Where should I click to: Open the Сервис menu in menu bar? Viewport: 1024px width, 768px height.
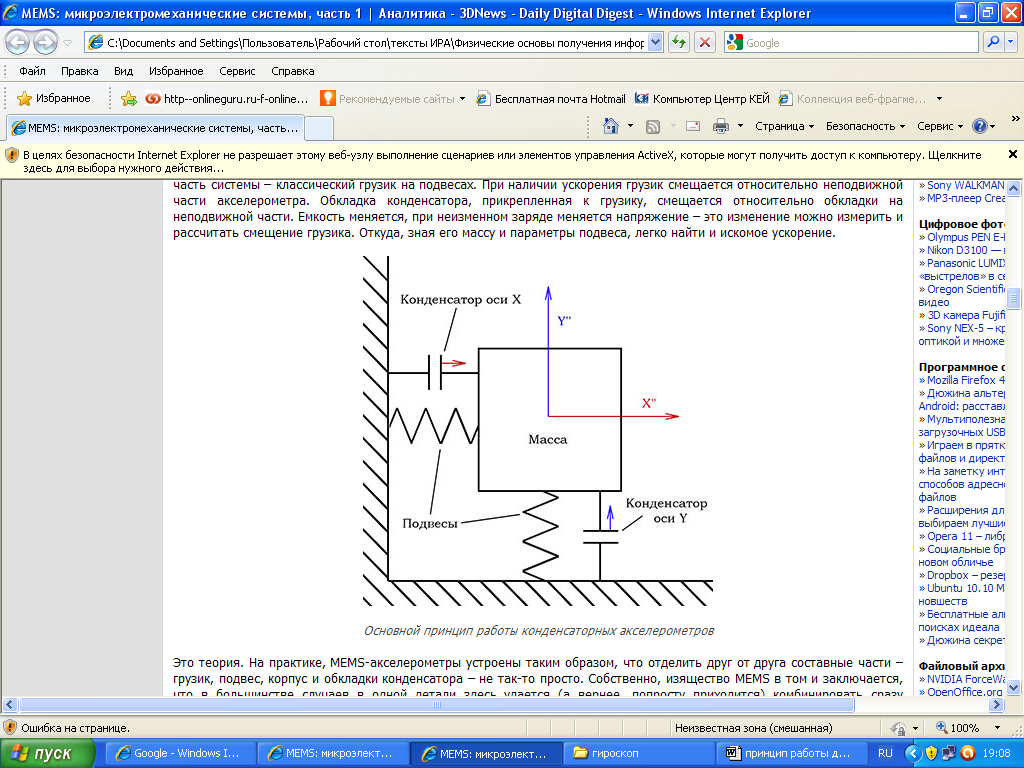(237, 71)
